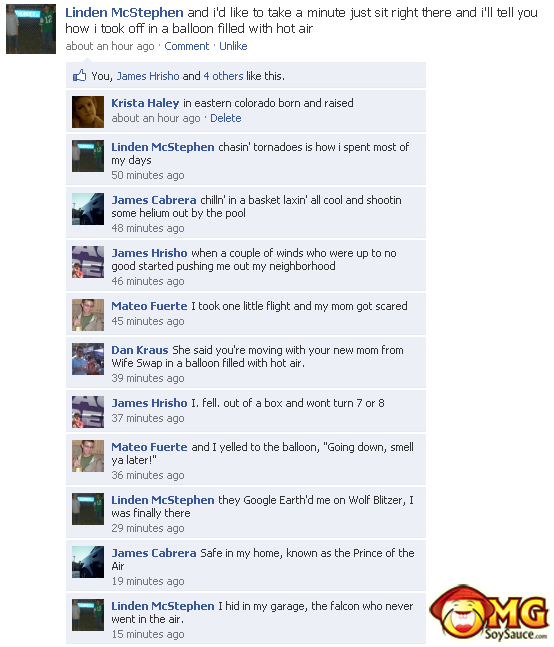Show the 4 others who liked this

pyautogui.click(x=223, y=76)
